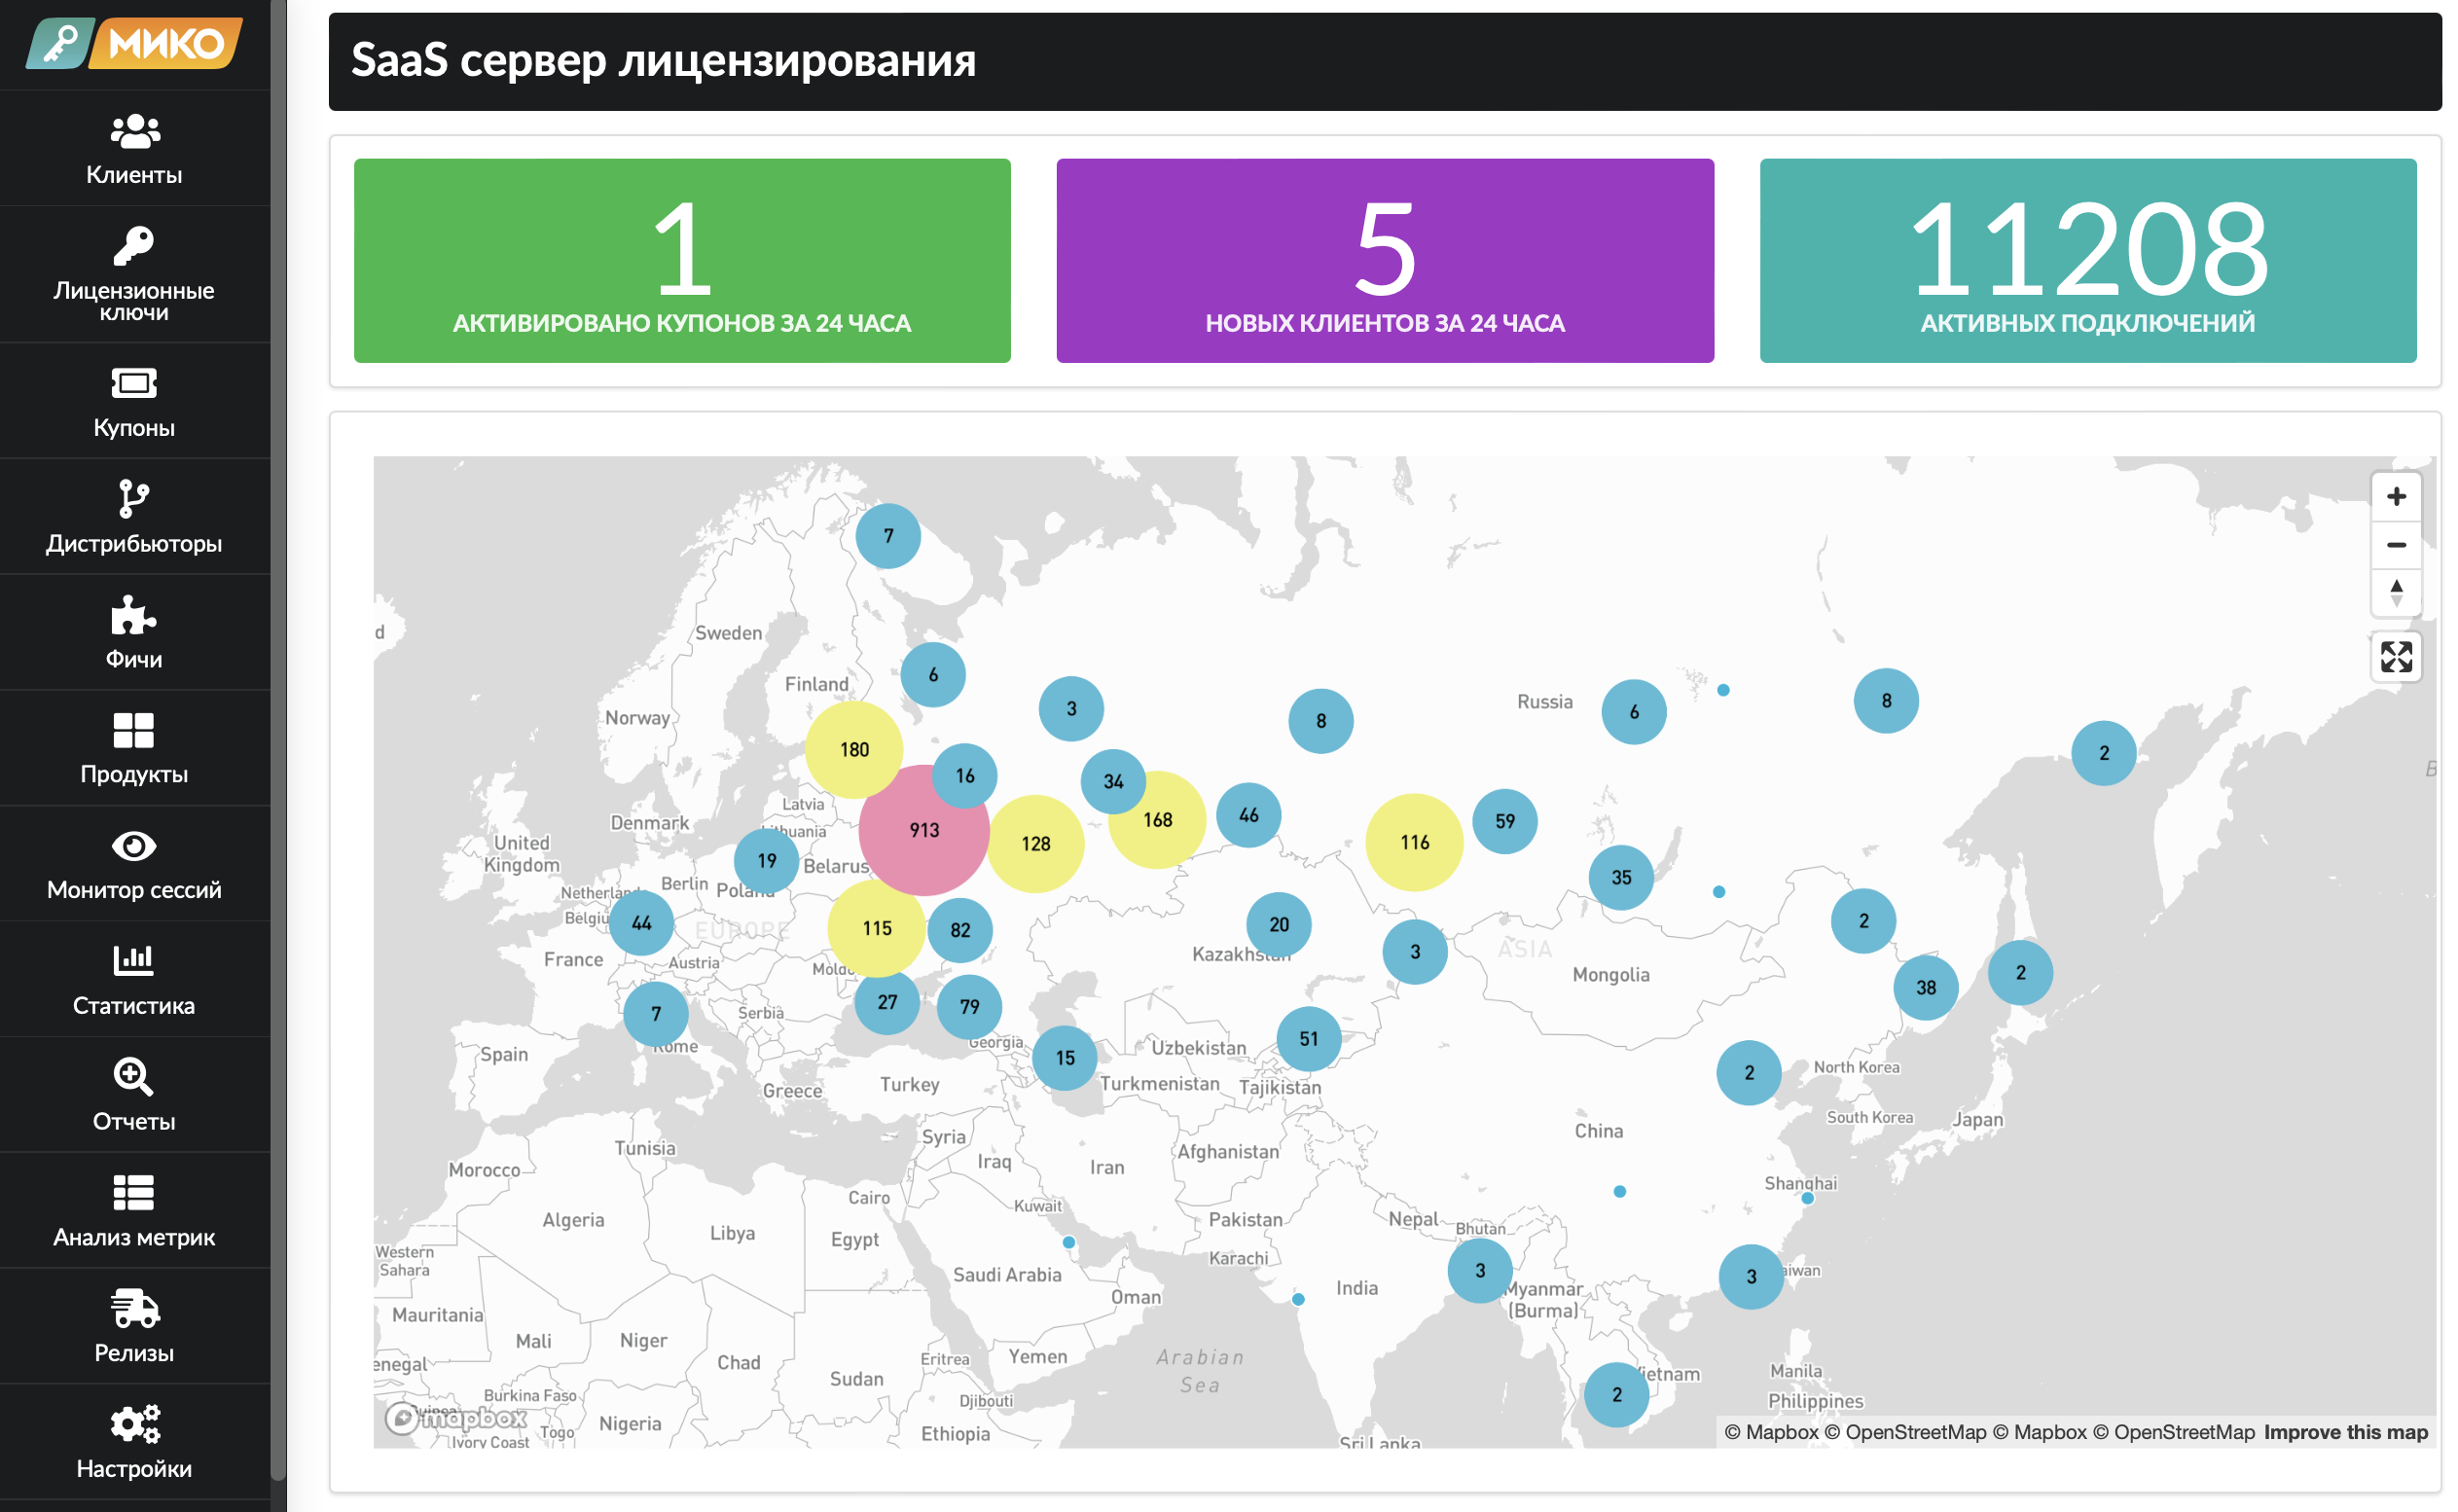Click the Mapbox logo on map
Image resolution: width=2458 pixels, height=1512 pixels.
point(456,1418)
